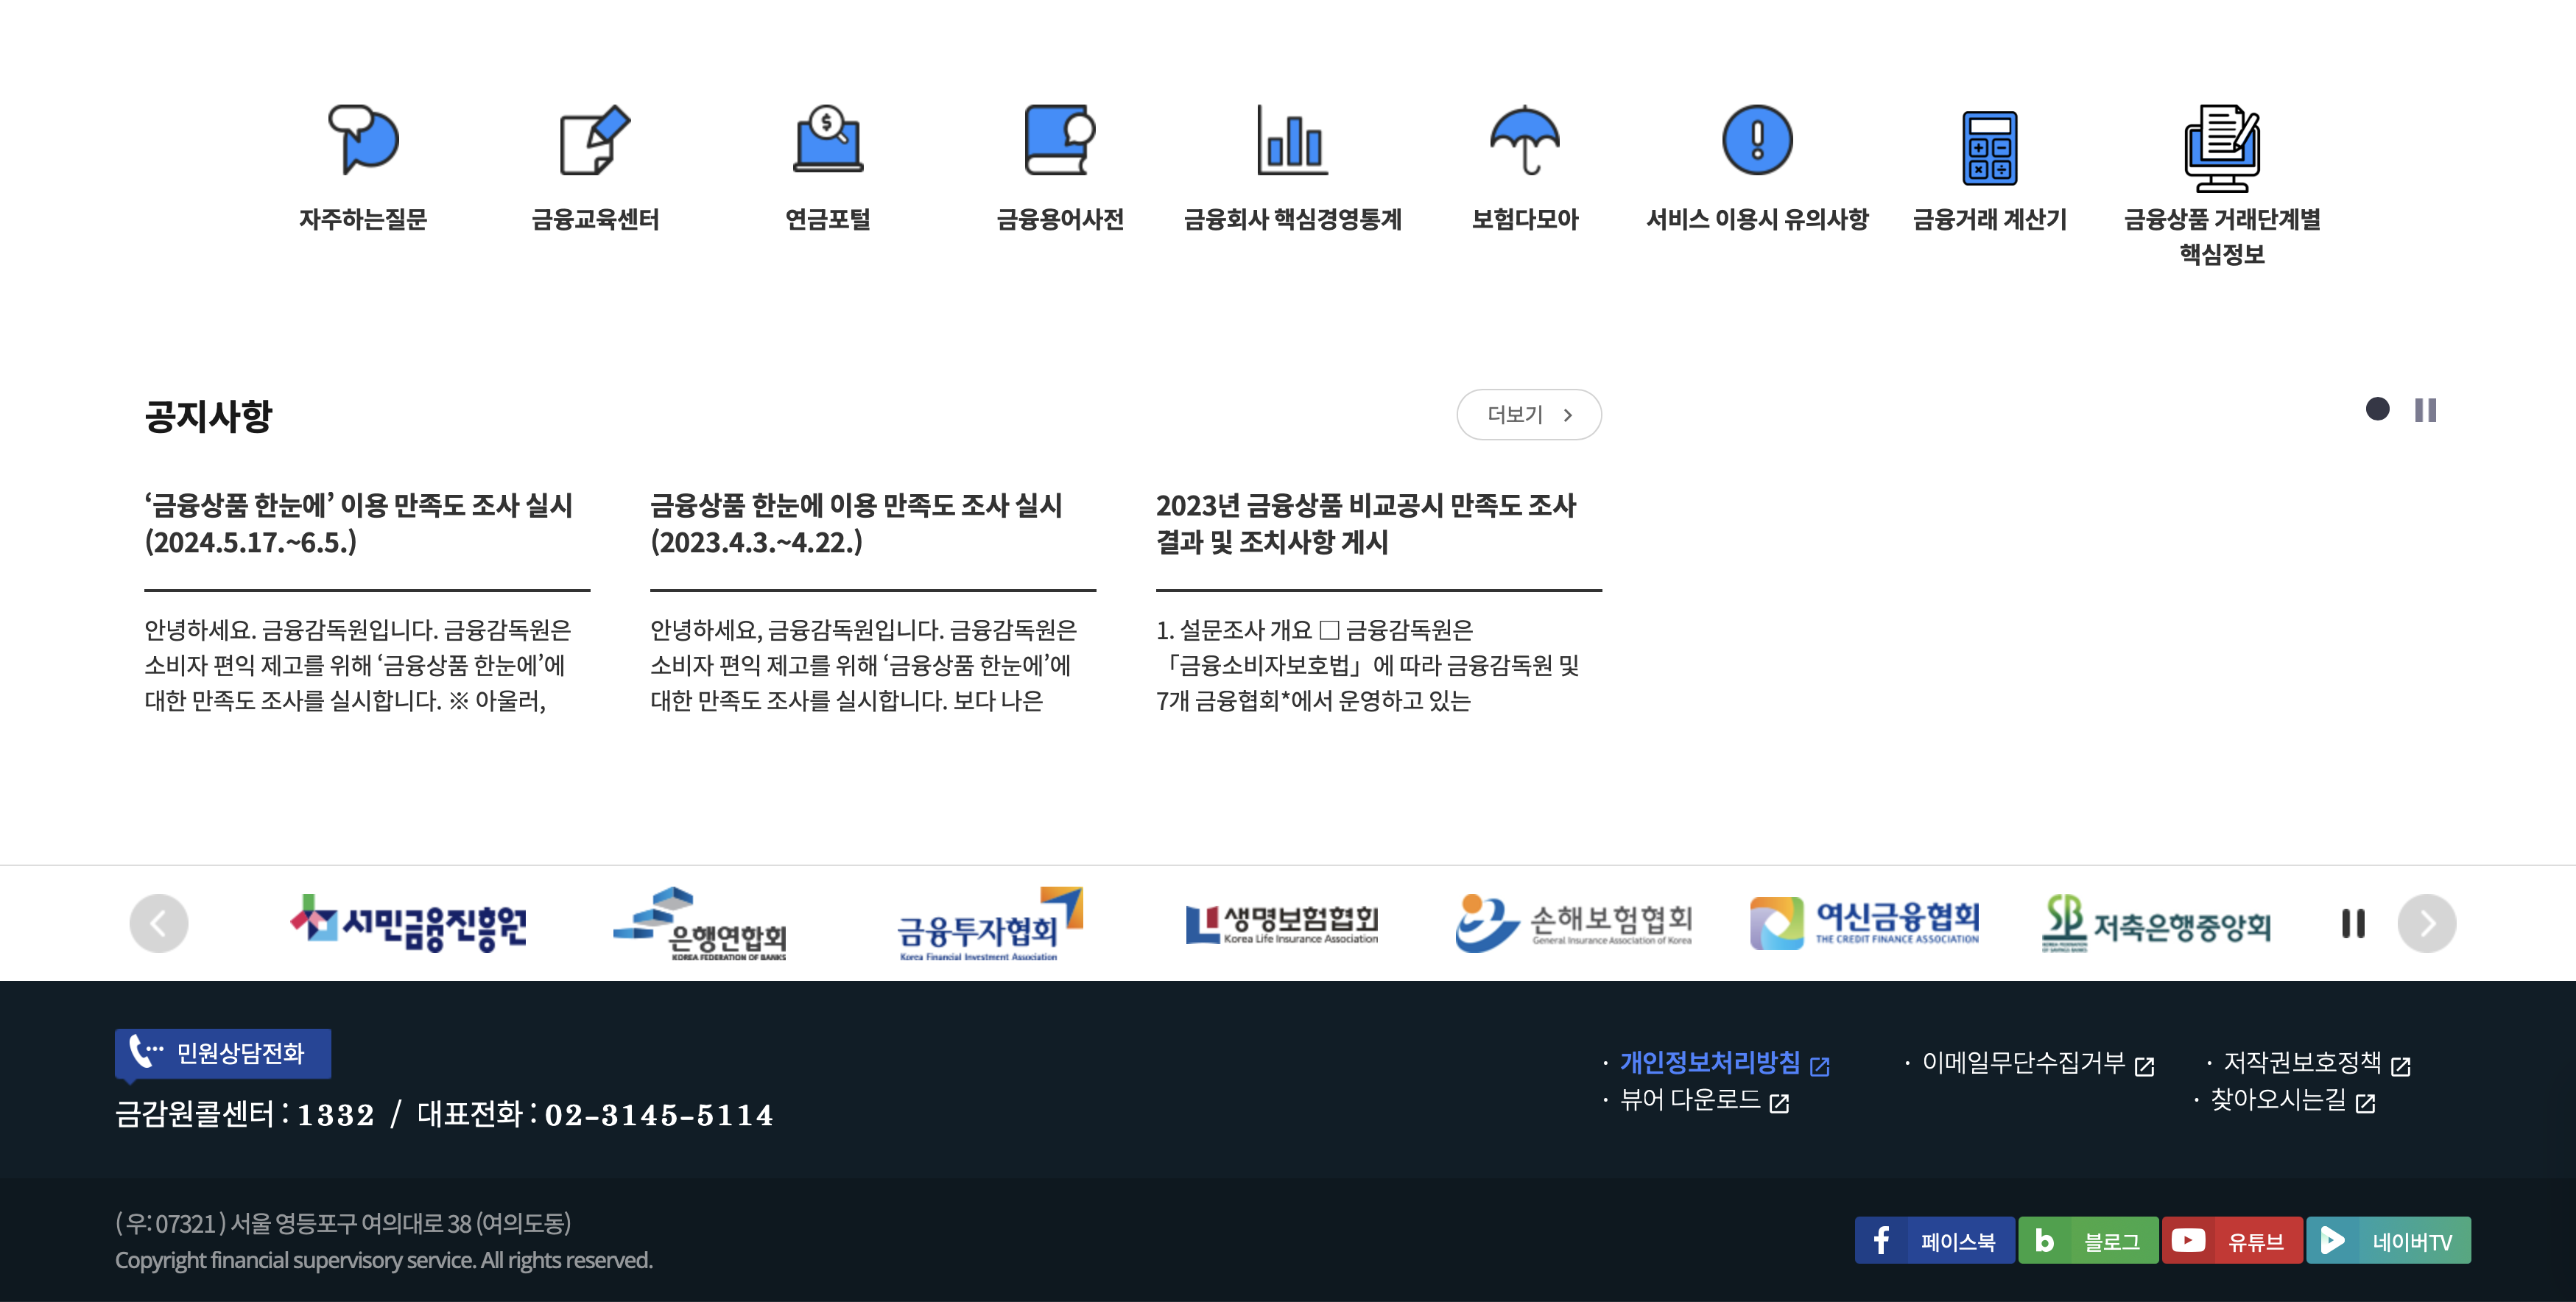Click the 금융용어사전 book icon
The image size is (2576, 1302).
coord(1060,140)
